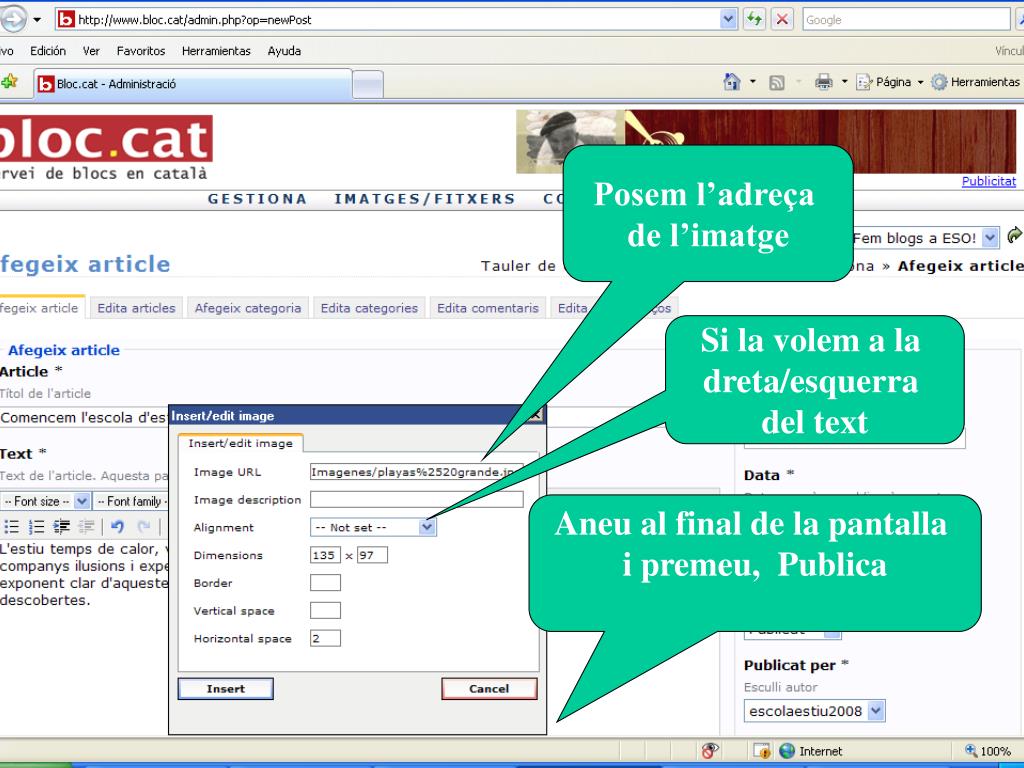Click the Home page icon
Viewport: 1024px width, 768px height.
(732, 82)
